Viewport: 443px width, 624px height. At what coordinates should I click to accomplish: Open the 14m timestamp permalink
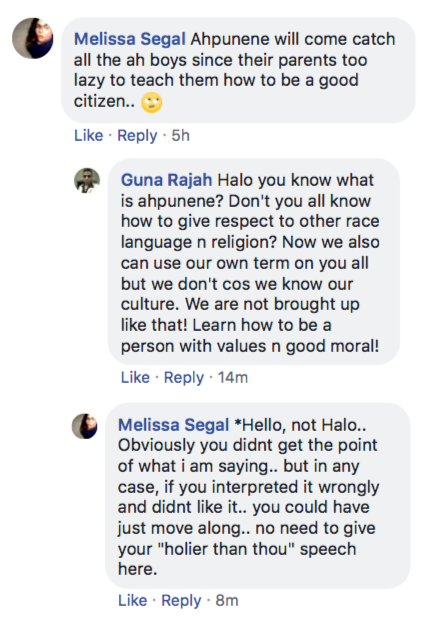tap(233, 377)
